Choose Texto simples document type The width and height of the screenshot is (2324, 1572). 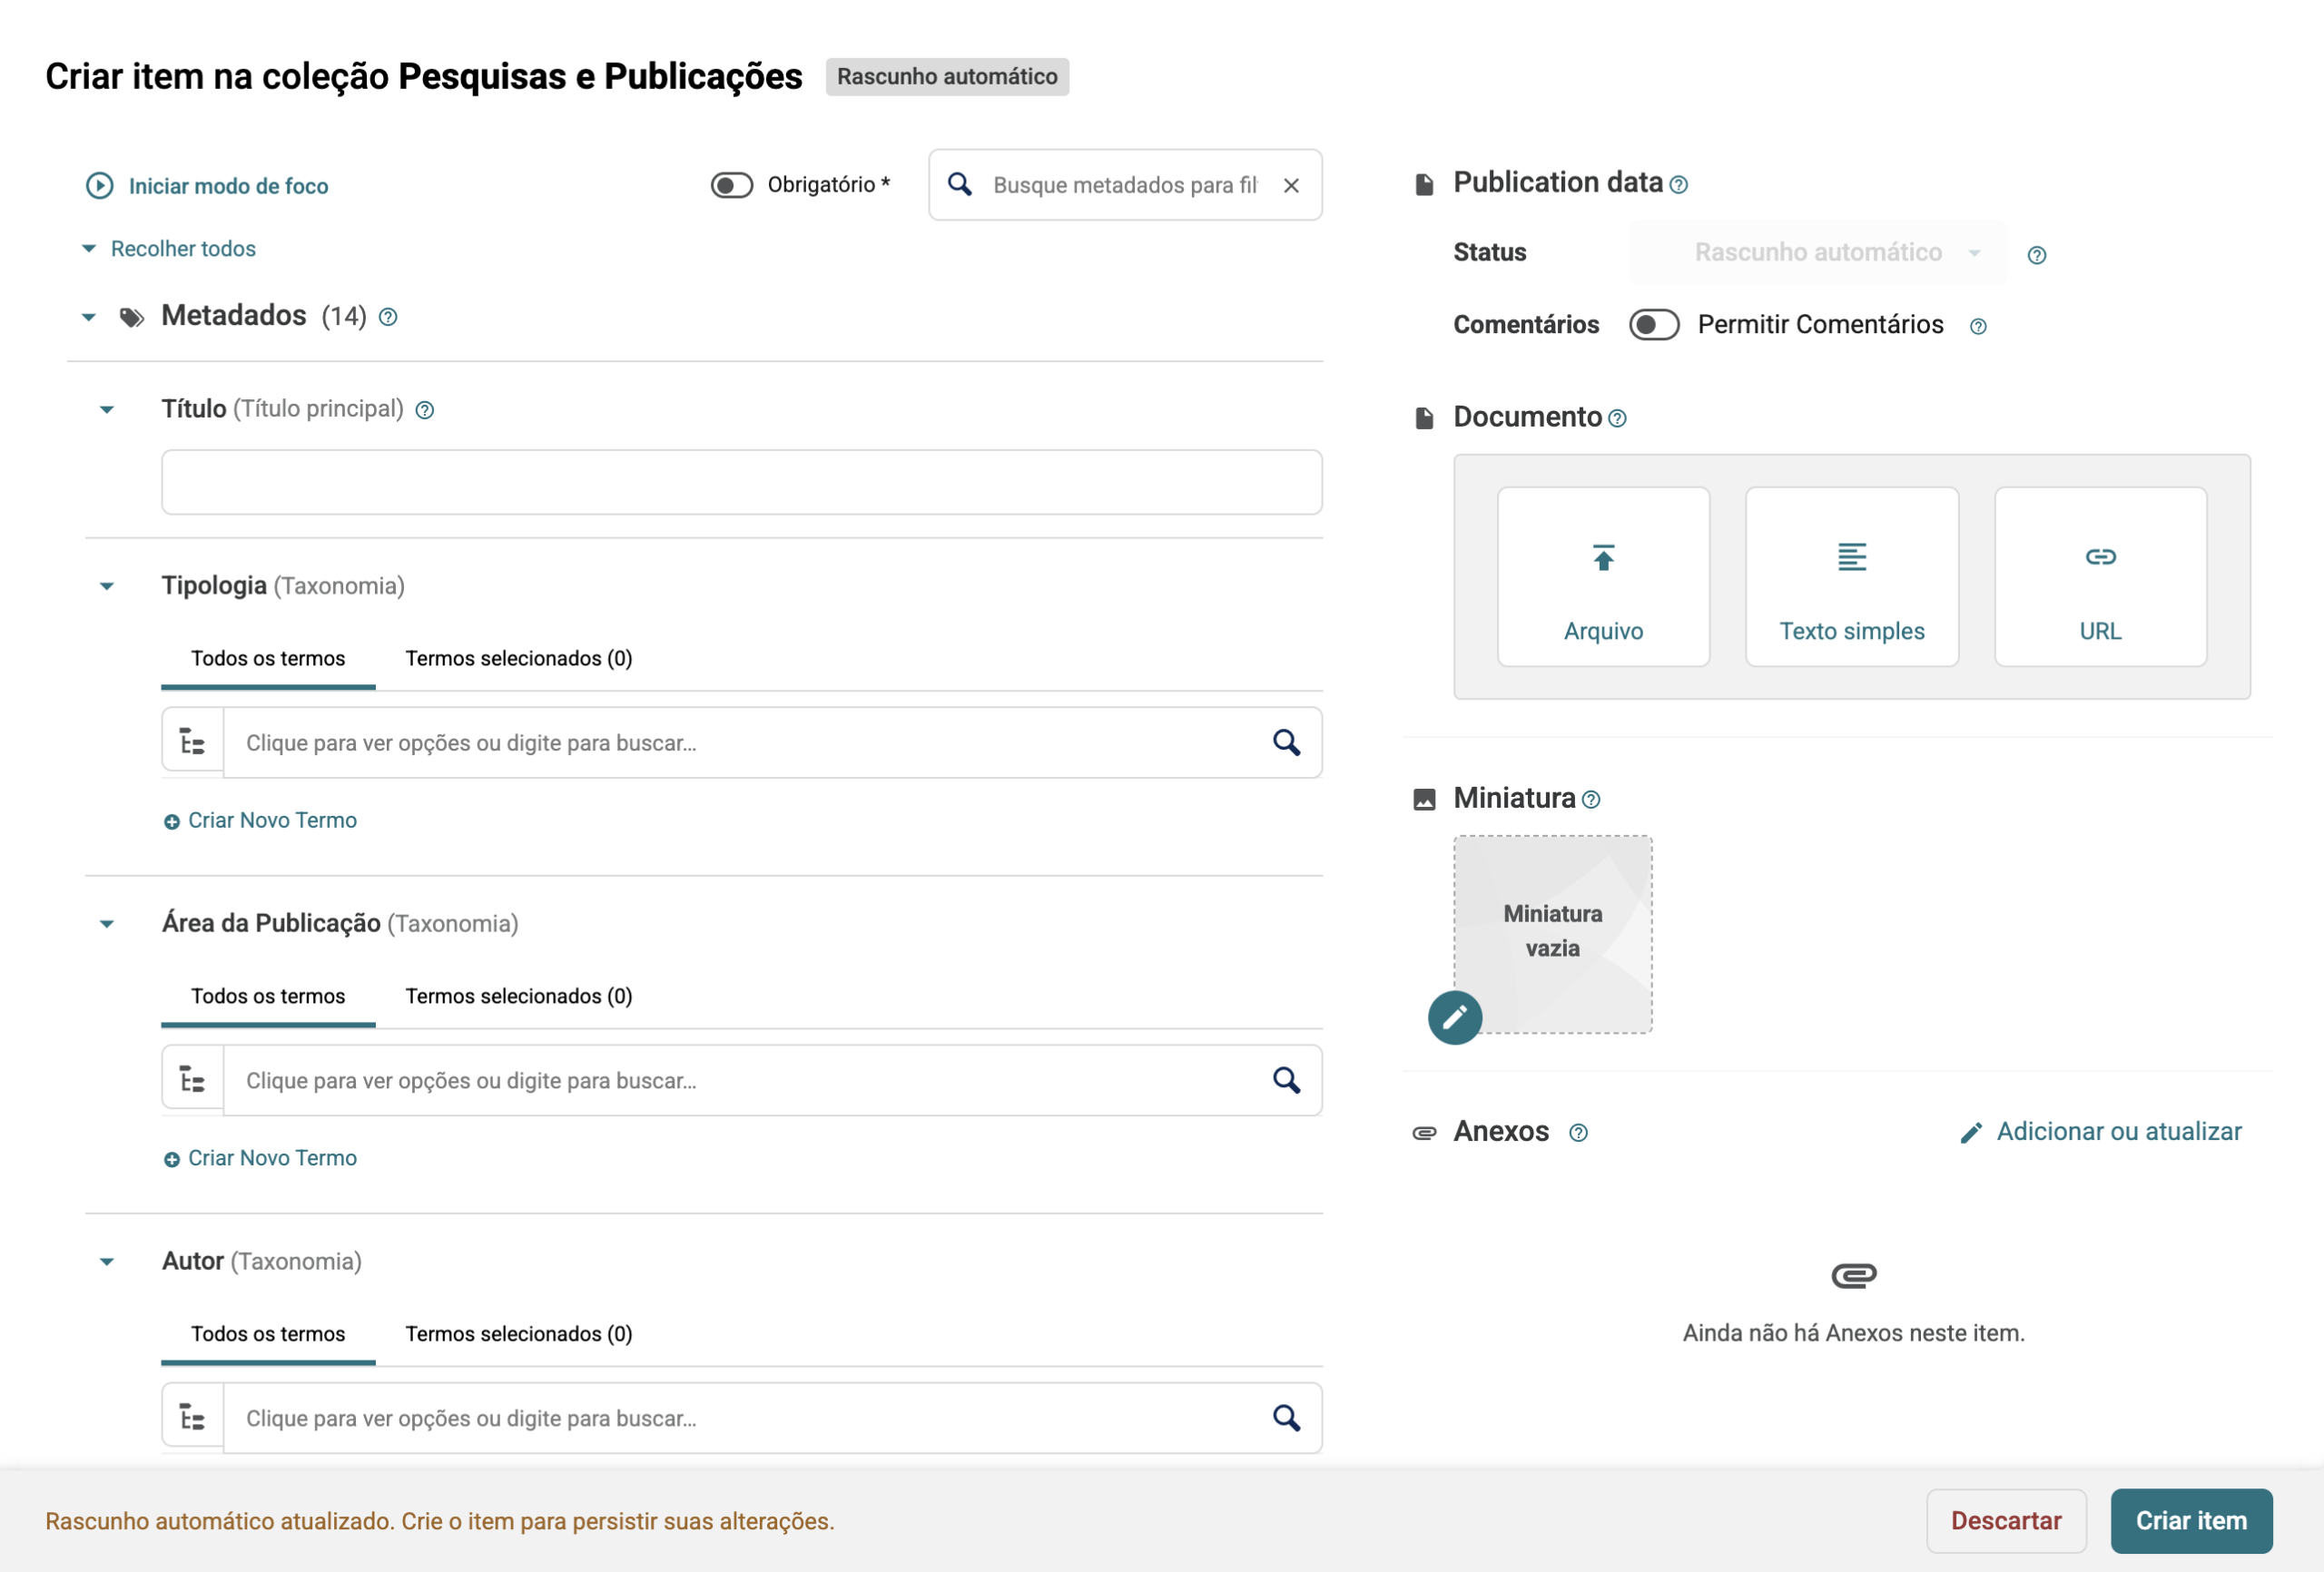(x=1851, y=577)
